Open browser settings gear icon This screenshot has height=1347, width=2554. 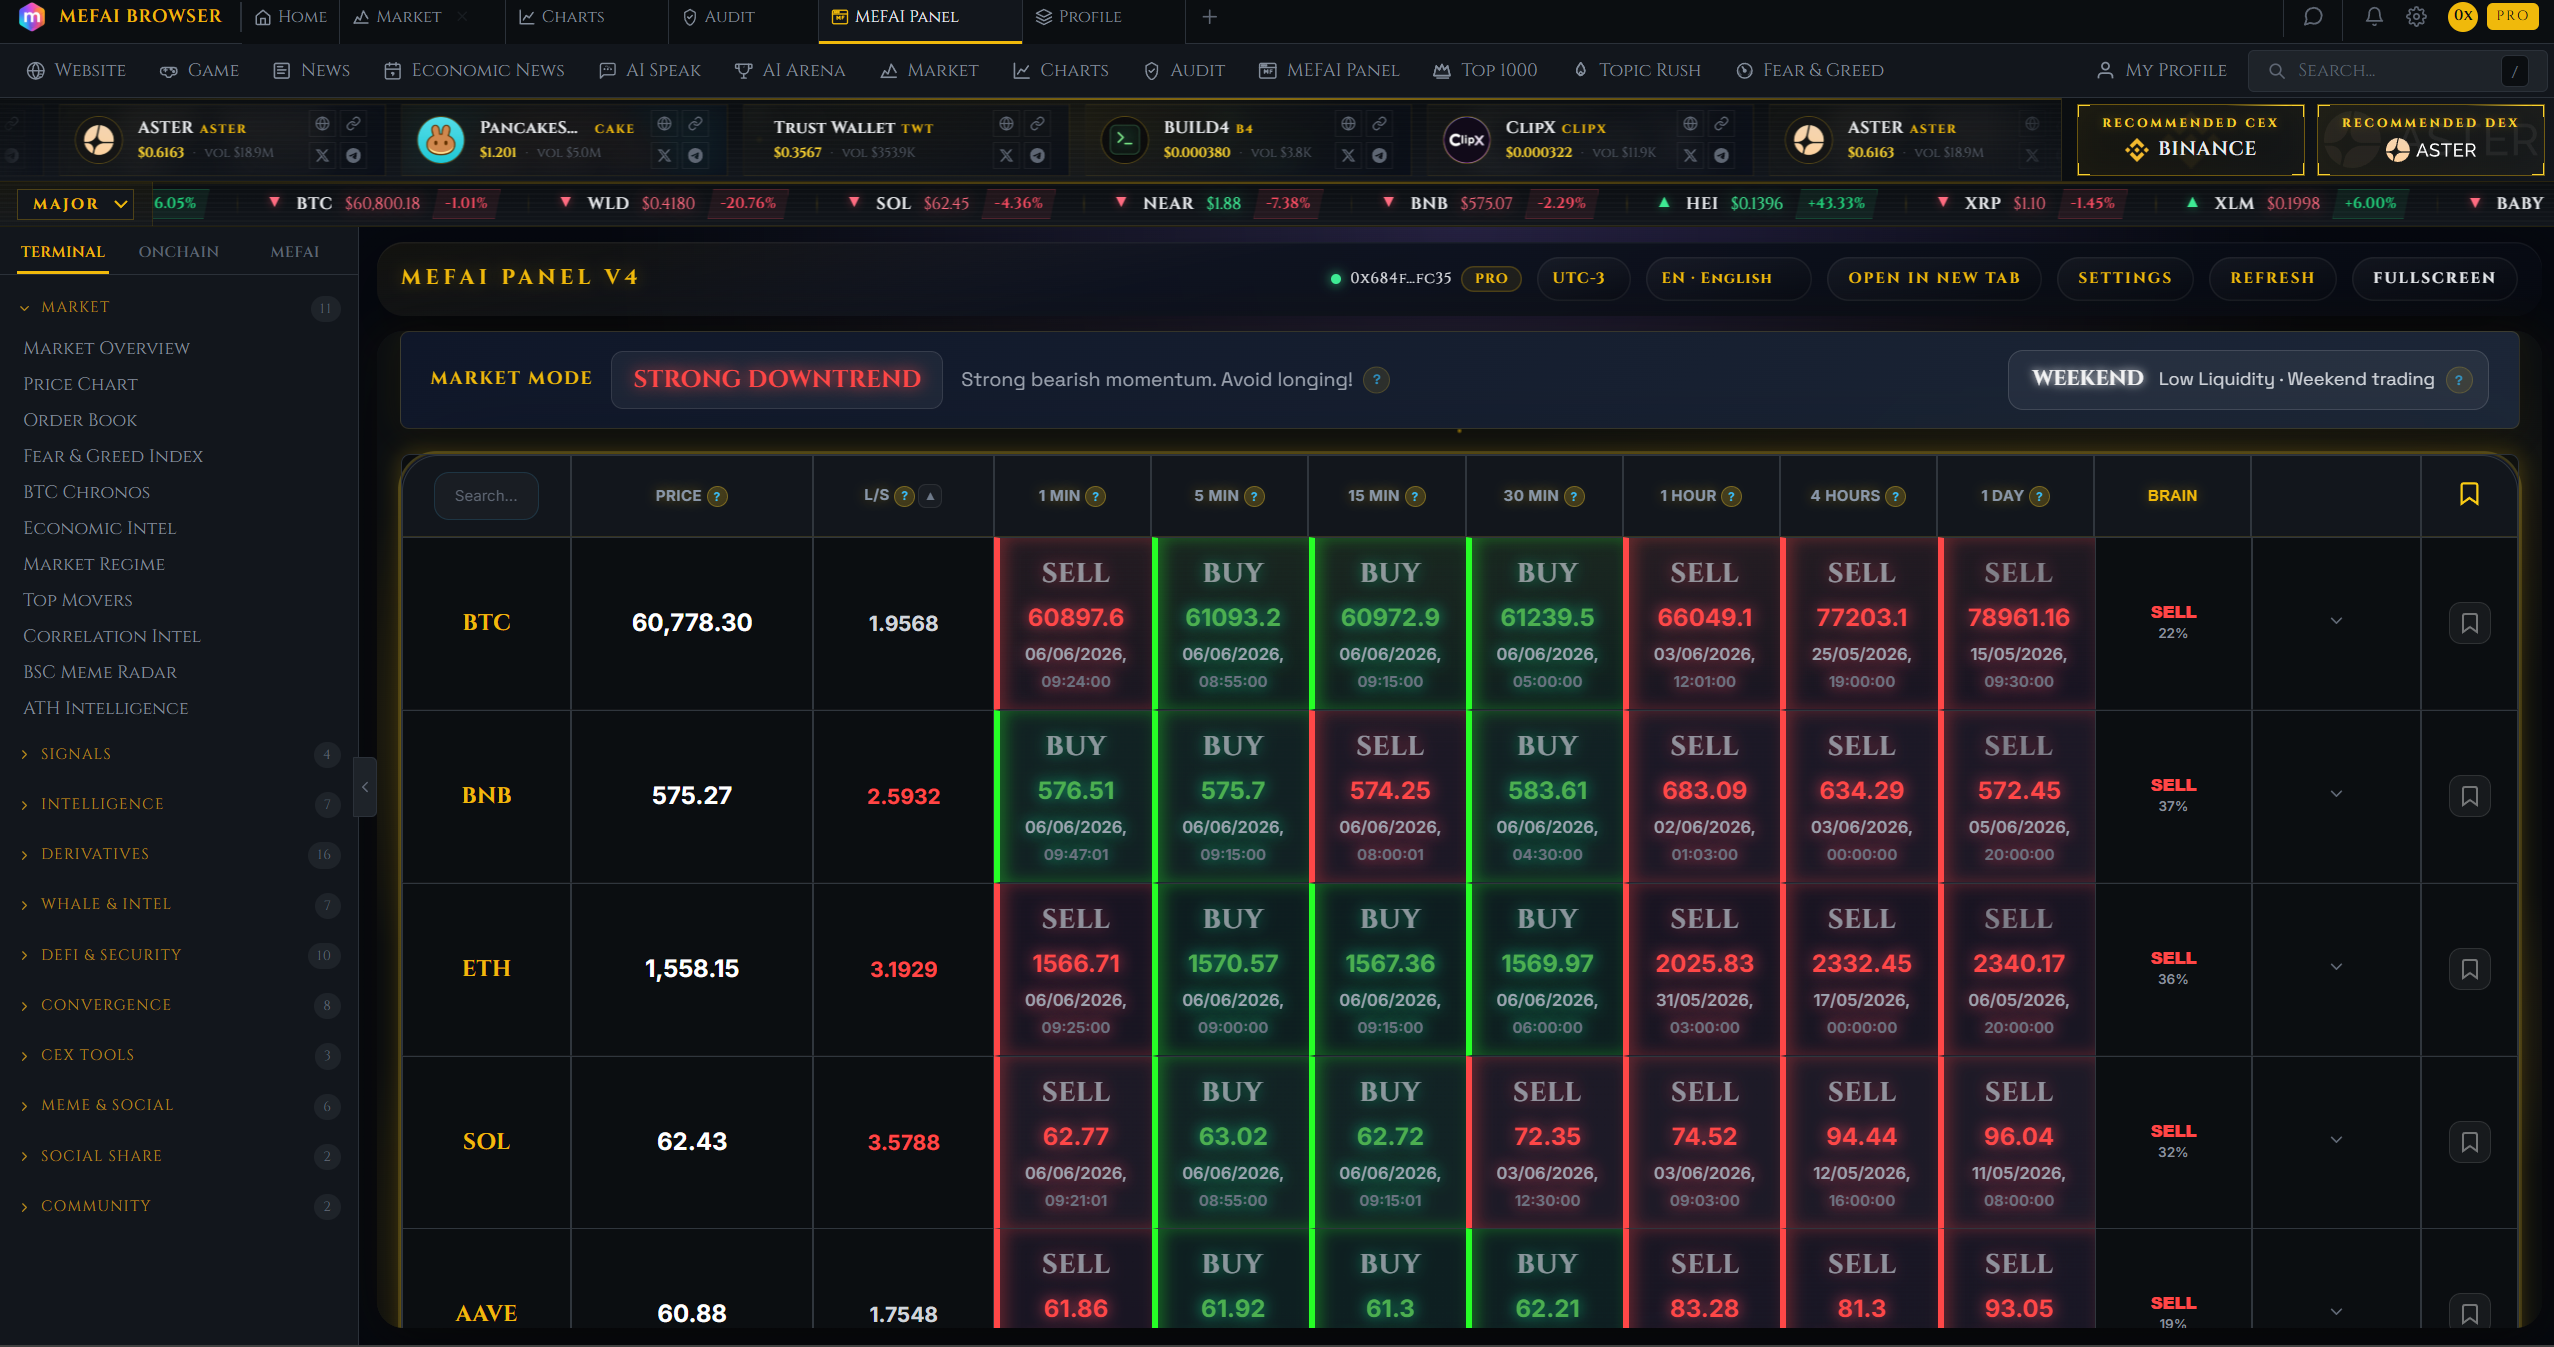2416,16
